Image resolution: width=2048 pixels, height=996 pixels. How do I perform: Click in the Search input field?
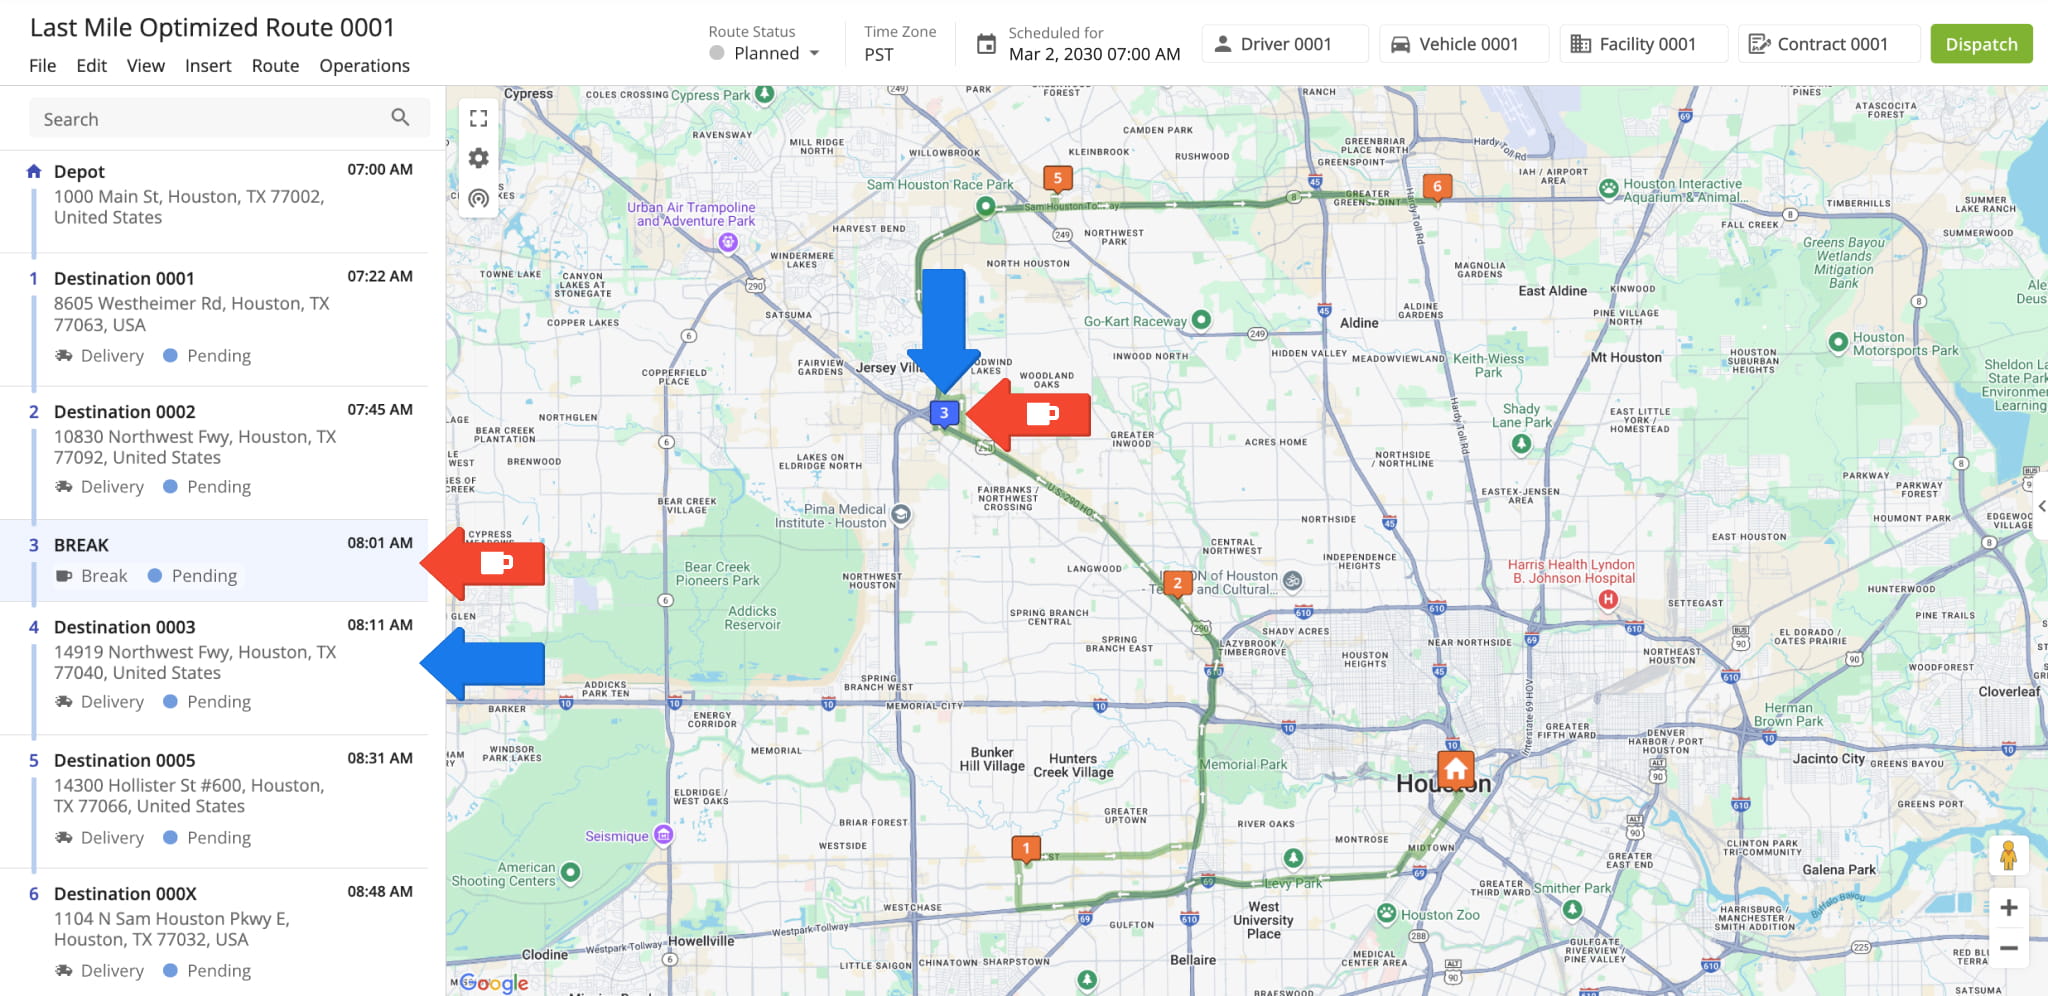pyautogui.click(x=210, y=119)
